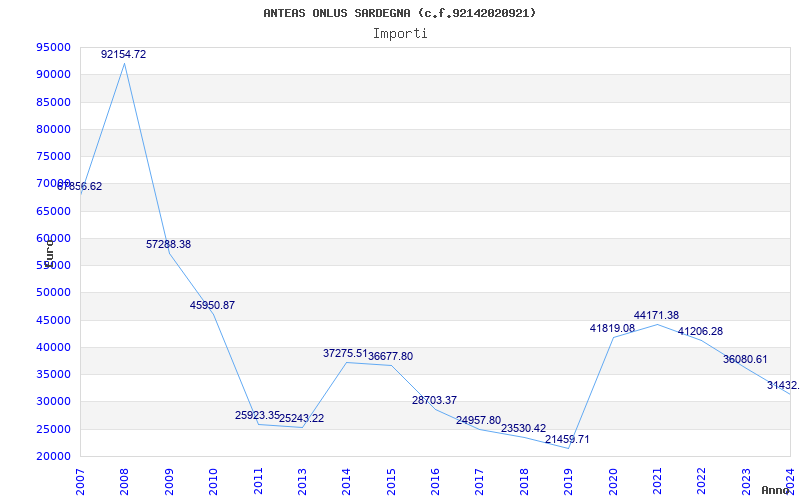Click y-axis tick 60000
The image size is (800, 500).
click(54, 238)
